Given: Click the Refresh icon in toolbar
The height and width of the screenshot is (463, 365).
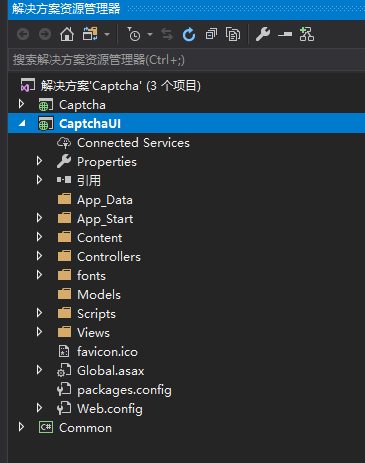Looking at the screenshot, I should pos(189,34).
